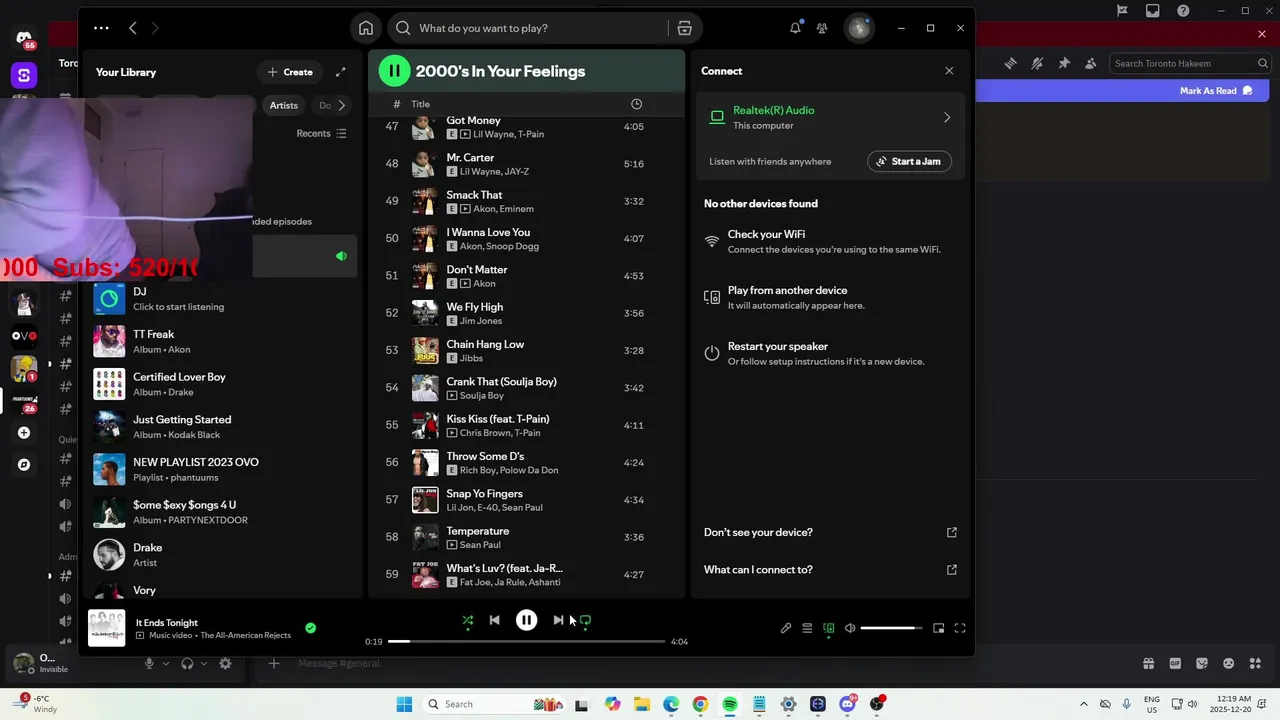Toggle the Discord microphone mute
Image resolution: width=1280 pixels, height=720 pixels.
[149, 663]
